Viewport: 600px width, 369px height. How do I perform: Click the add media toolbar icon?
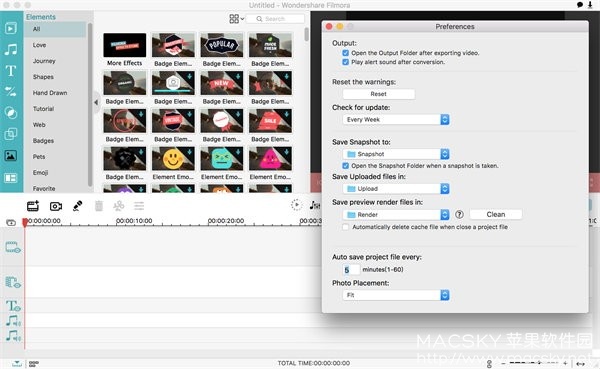[33, 206]
